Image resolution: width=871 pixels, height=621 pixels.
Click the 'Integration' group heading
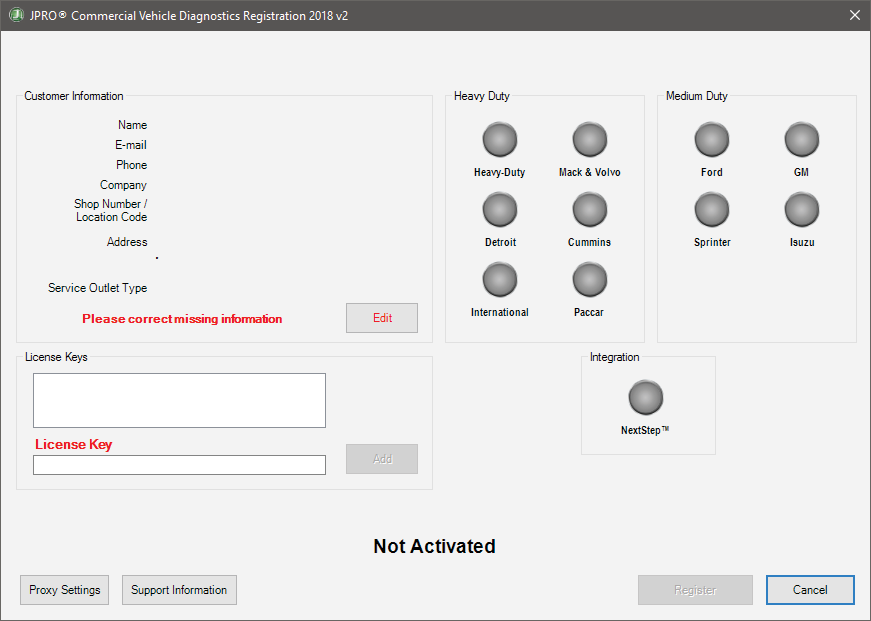614,357
